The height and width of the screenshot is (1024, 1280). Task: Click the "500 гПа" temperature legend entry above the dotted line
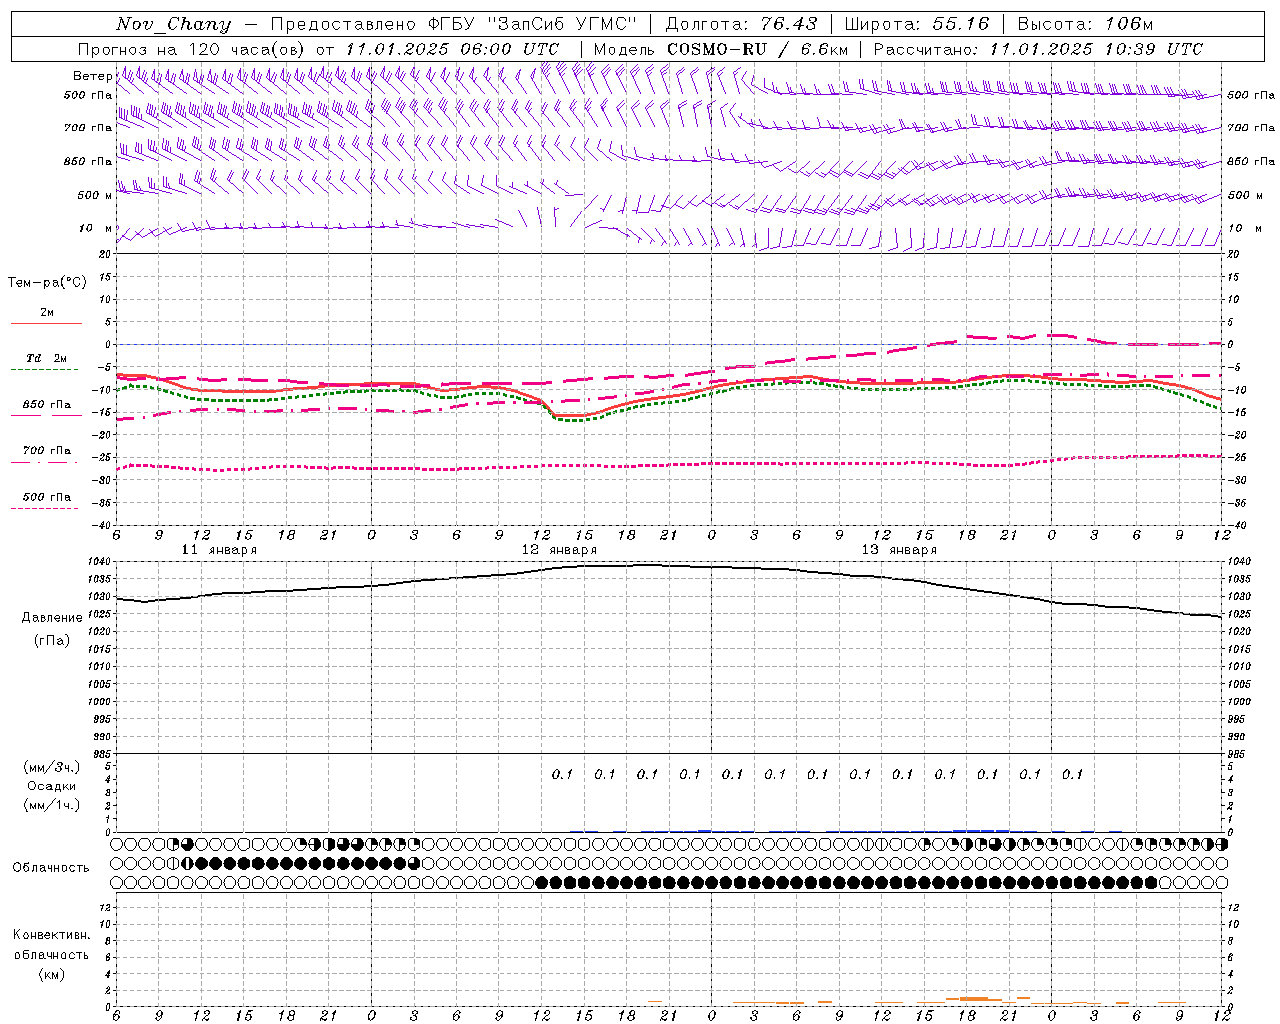pyautogui.click(x=46, y=496)
